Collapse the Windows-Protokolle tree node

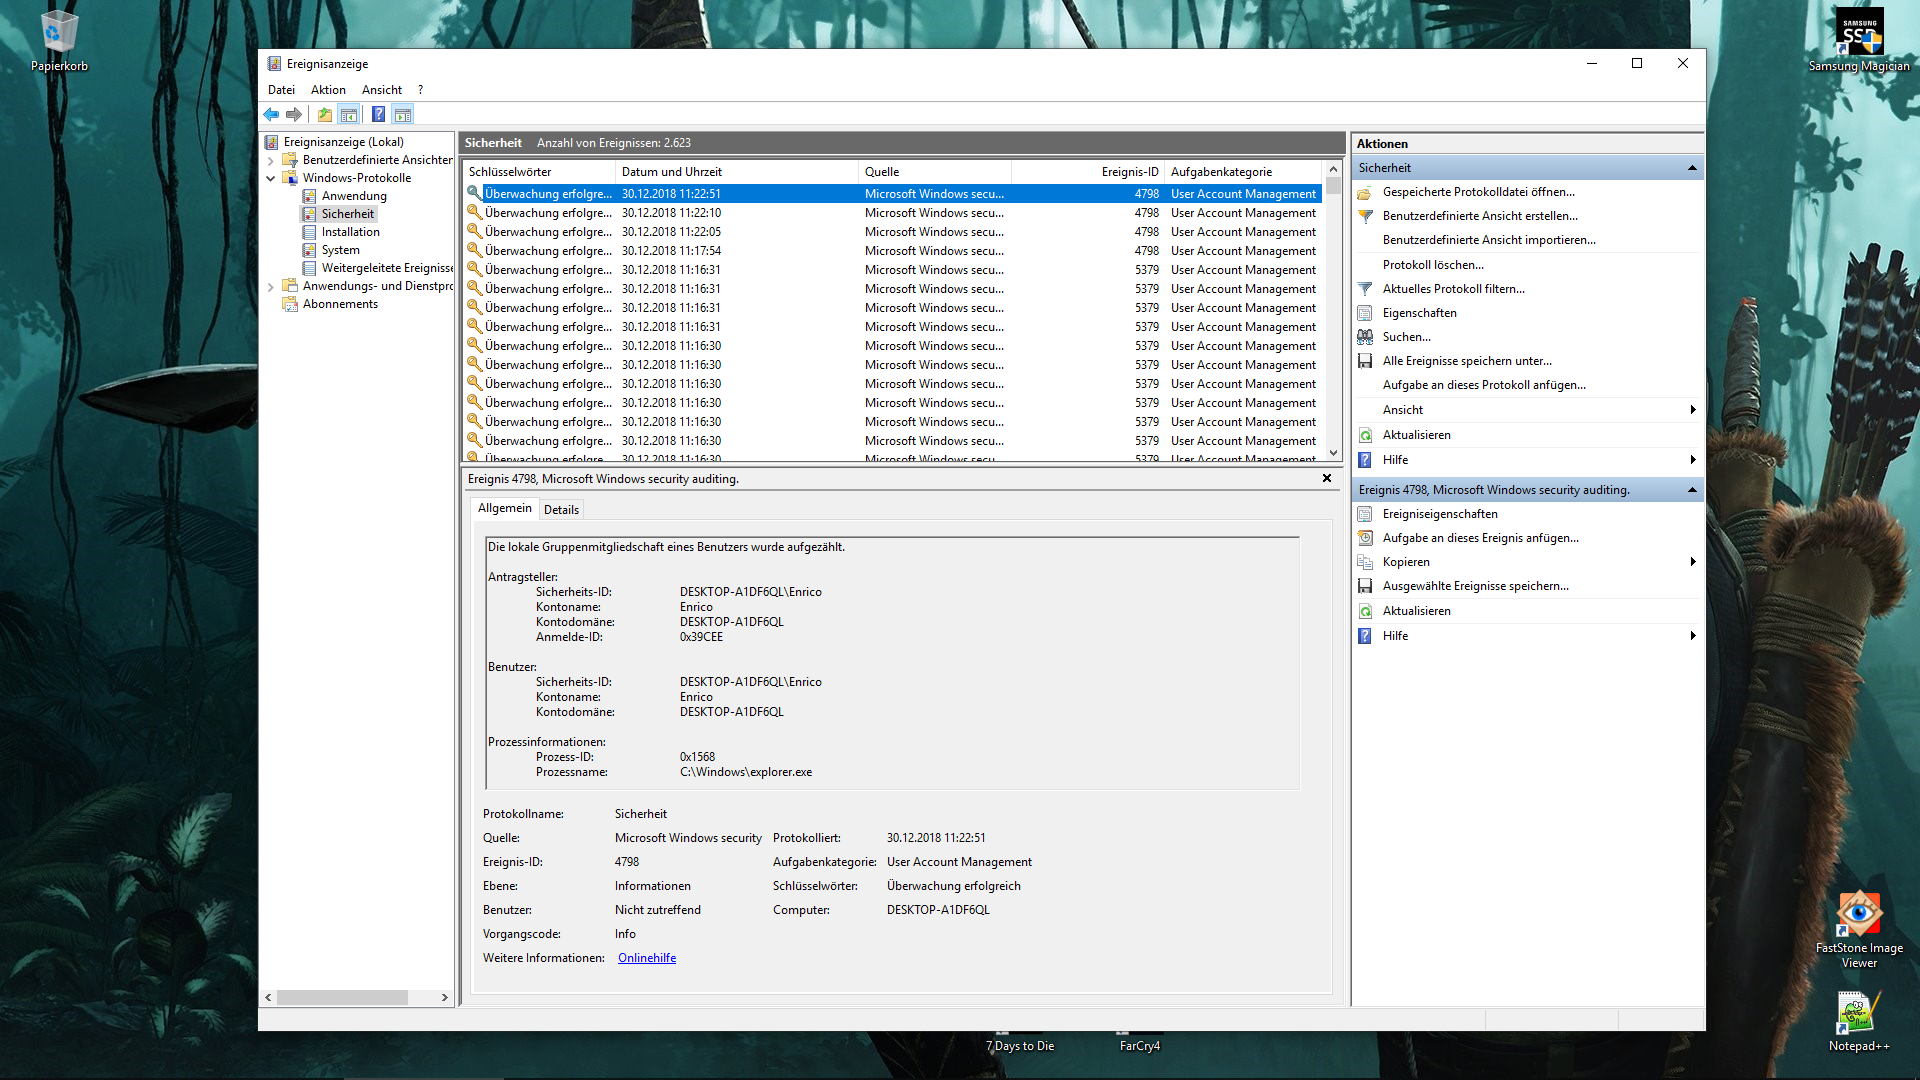click(271, 178)
